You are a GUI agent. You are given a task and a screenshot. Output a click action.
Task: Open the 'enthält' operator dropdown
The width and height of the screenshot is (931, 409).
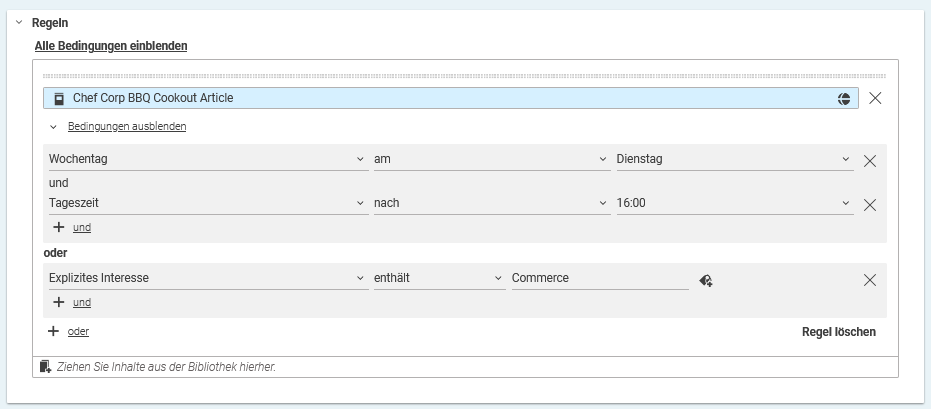pyautogui.click(x=439, y=278)
